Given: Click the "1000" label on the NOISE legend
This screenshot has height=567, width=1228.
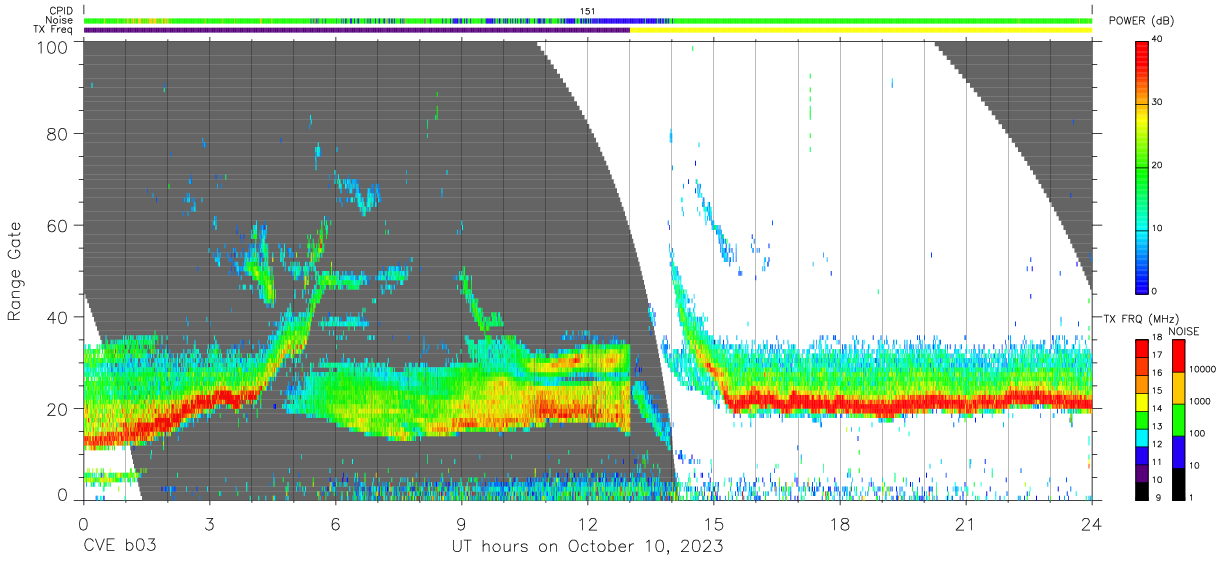Looking at the screenshot, I should [1199, 401].
